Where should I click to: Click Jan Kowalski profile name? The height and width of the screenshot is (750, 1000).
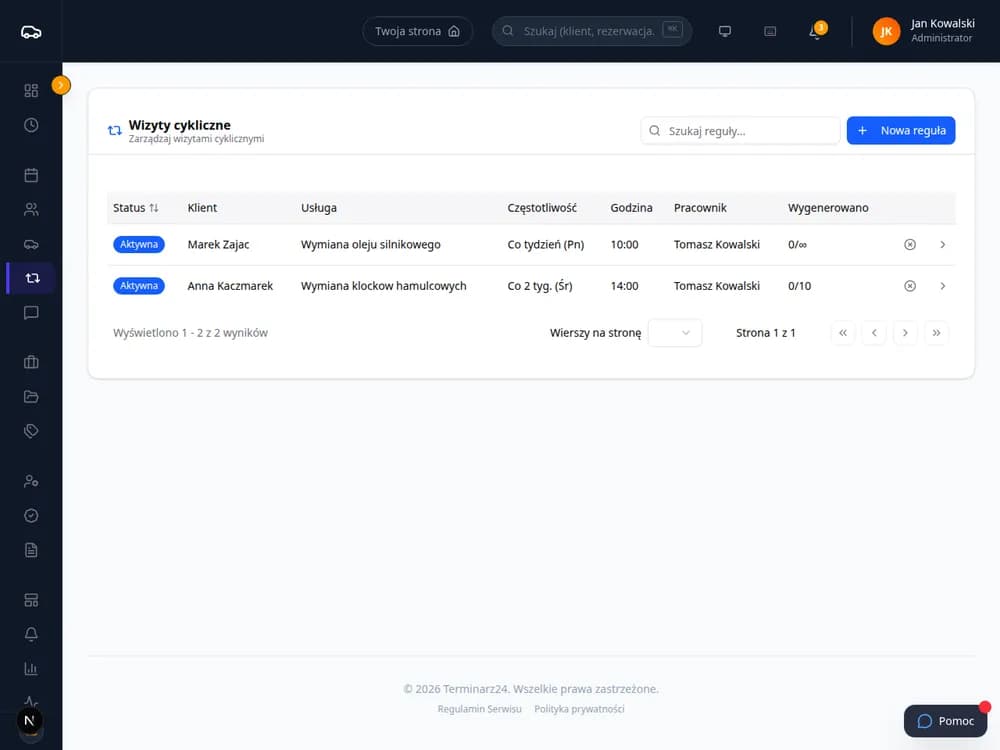point(943,24)
